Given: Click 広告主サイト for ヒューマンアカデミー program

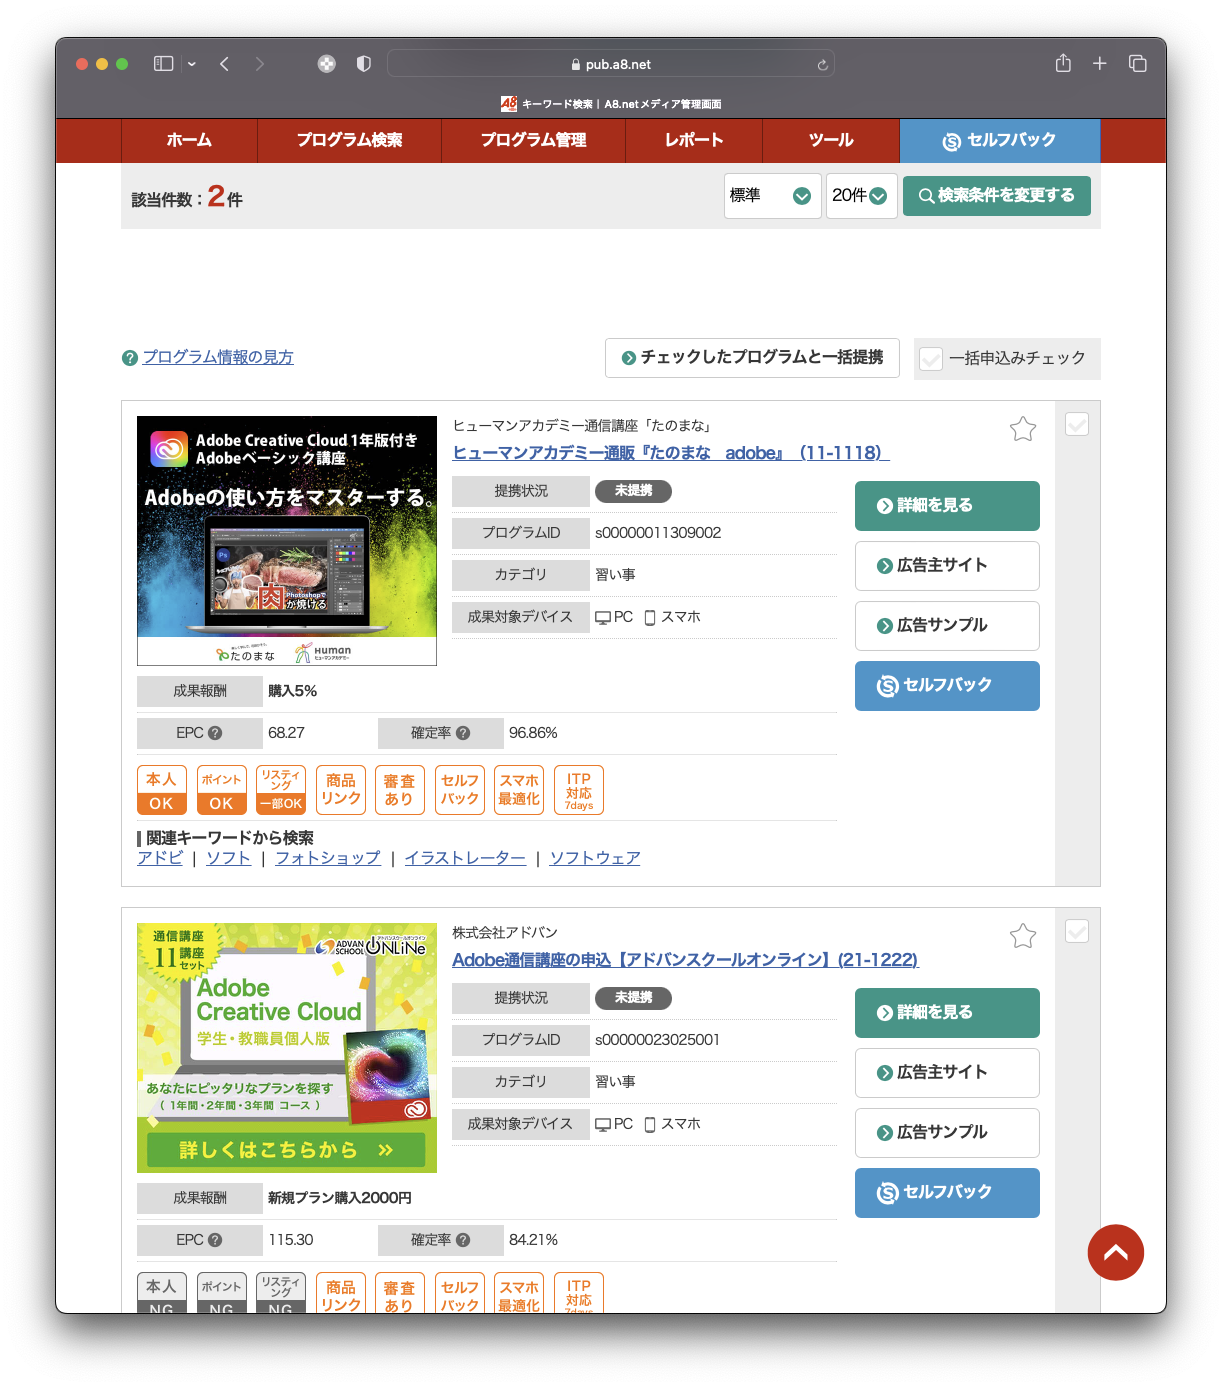Looking at the screenshot, I should tap(947, 566).
